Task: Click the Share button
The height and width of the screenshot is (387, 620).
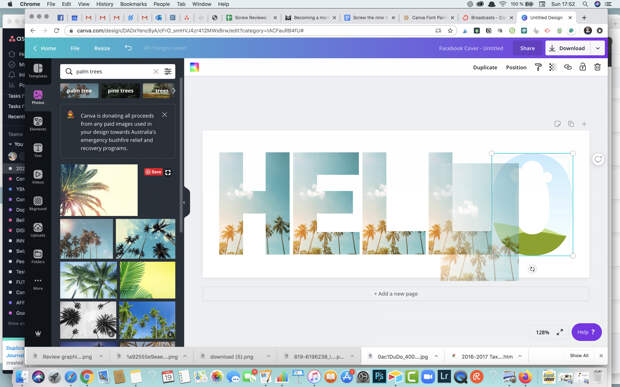Action: [x=527, y=48]
